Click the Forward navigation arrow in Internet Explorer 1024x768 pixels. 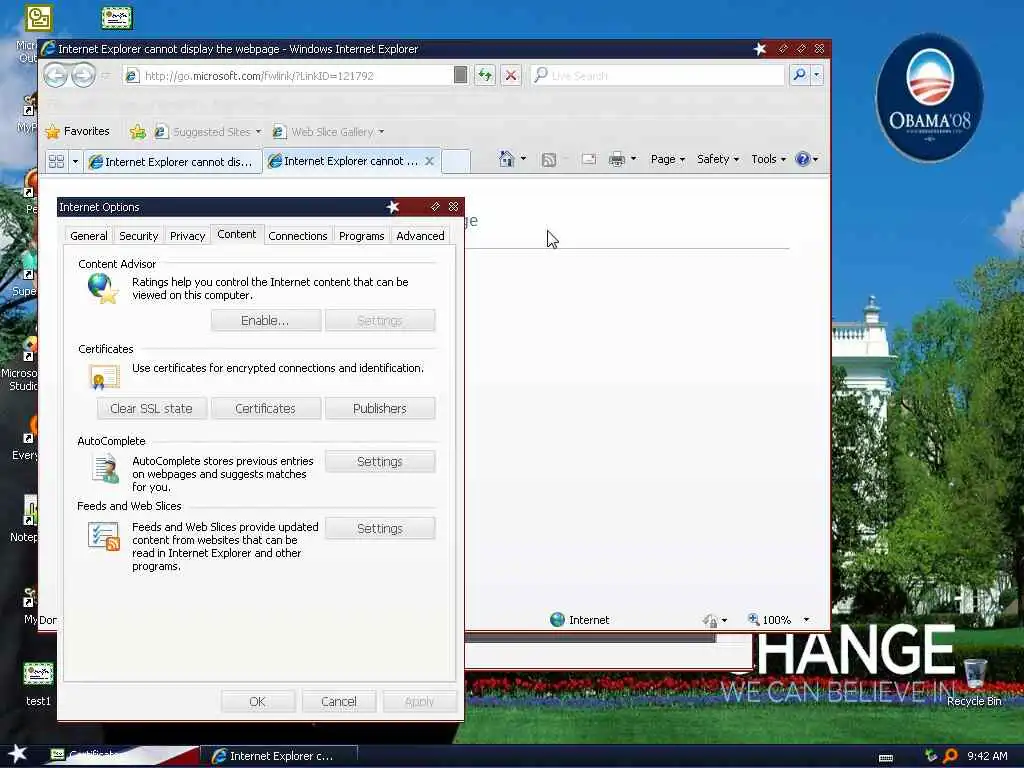pos(84,75)
